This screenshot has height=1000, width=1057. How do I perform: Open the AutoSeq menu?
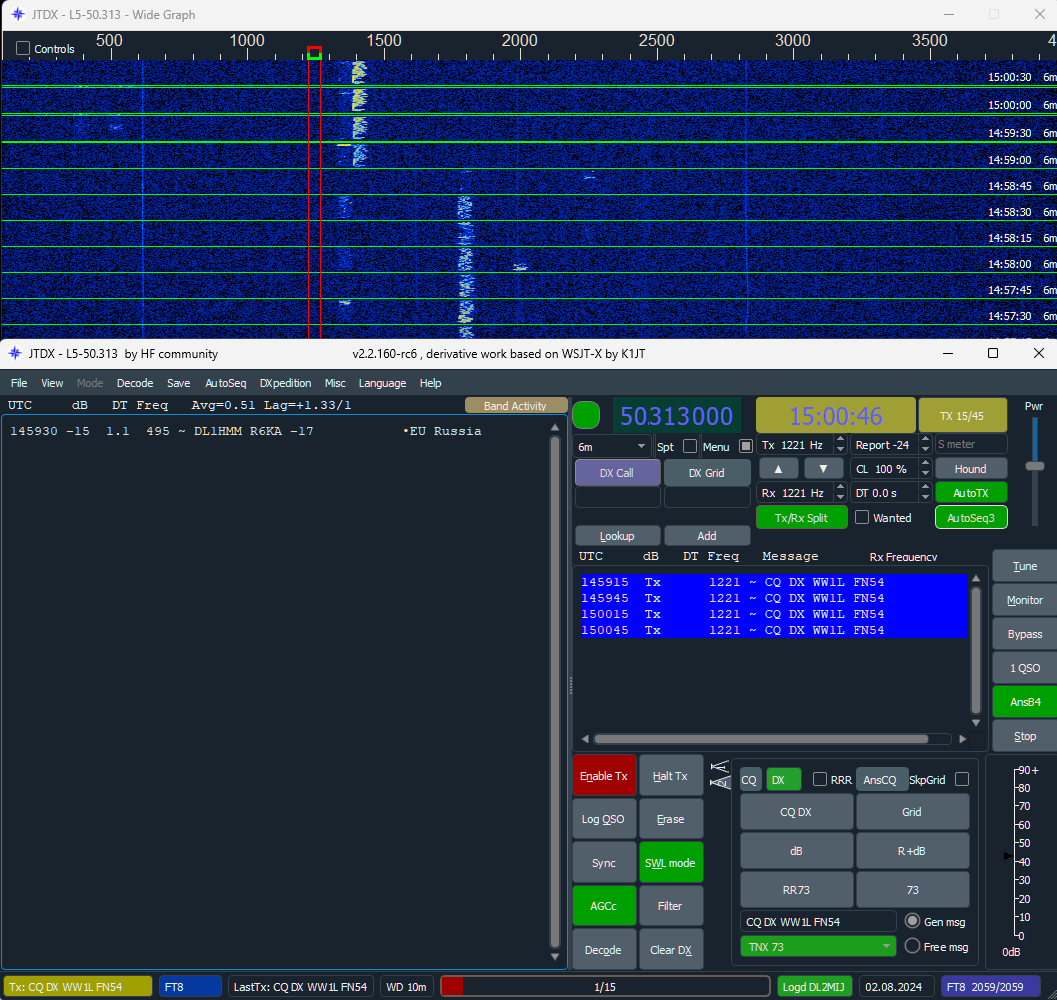click(225, 383)
